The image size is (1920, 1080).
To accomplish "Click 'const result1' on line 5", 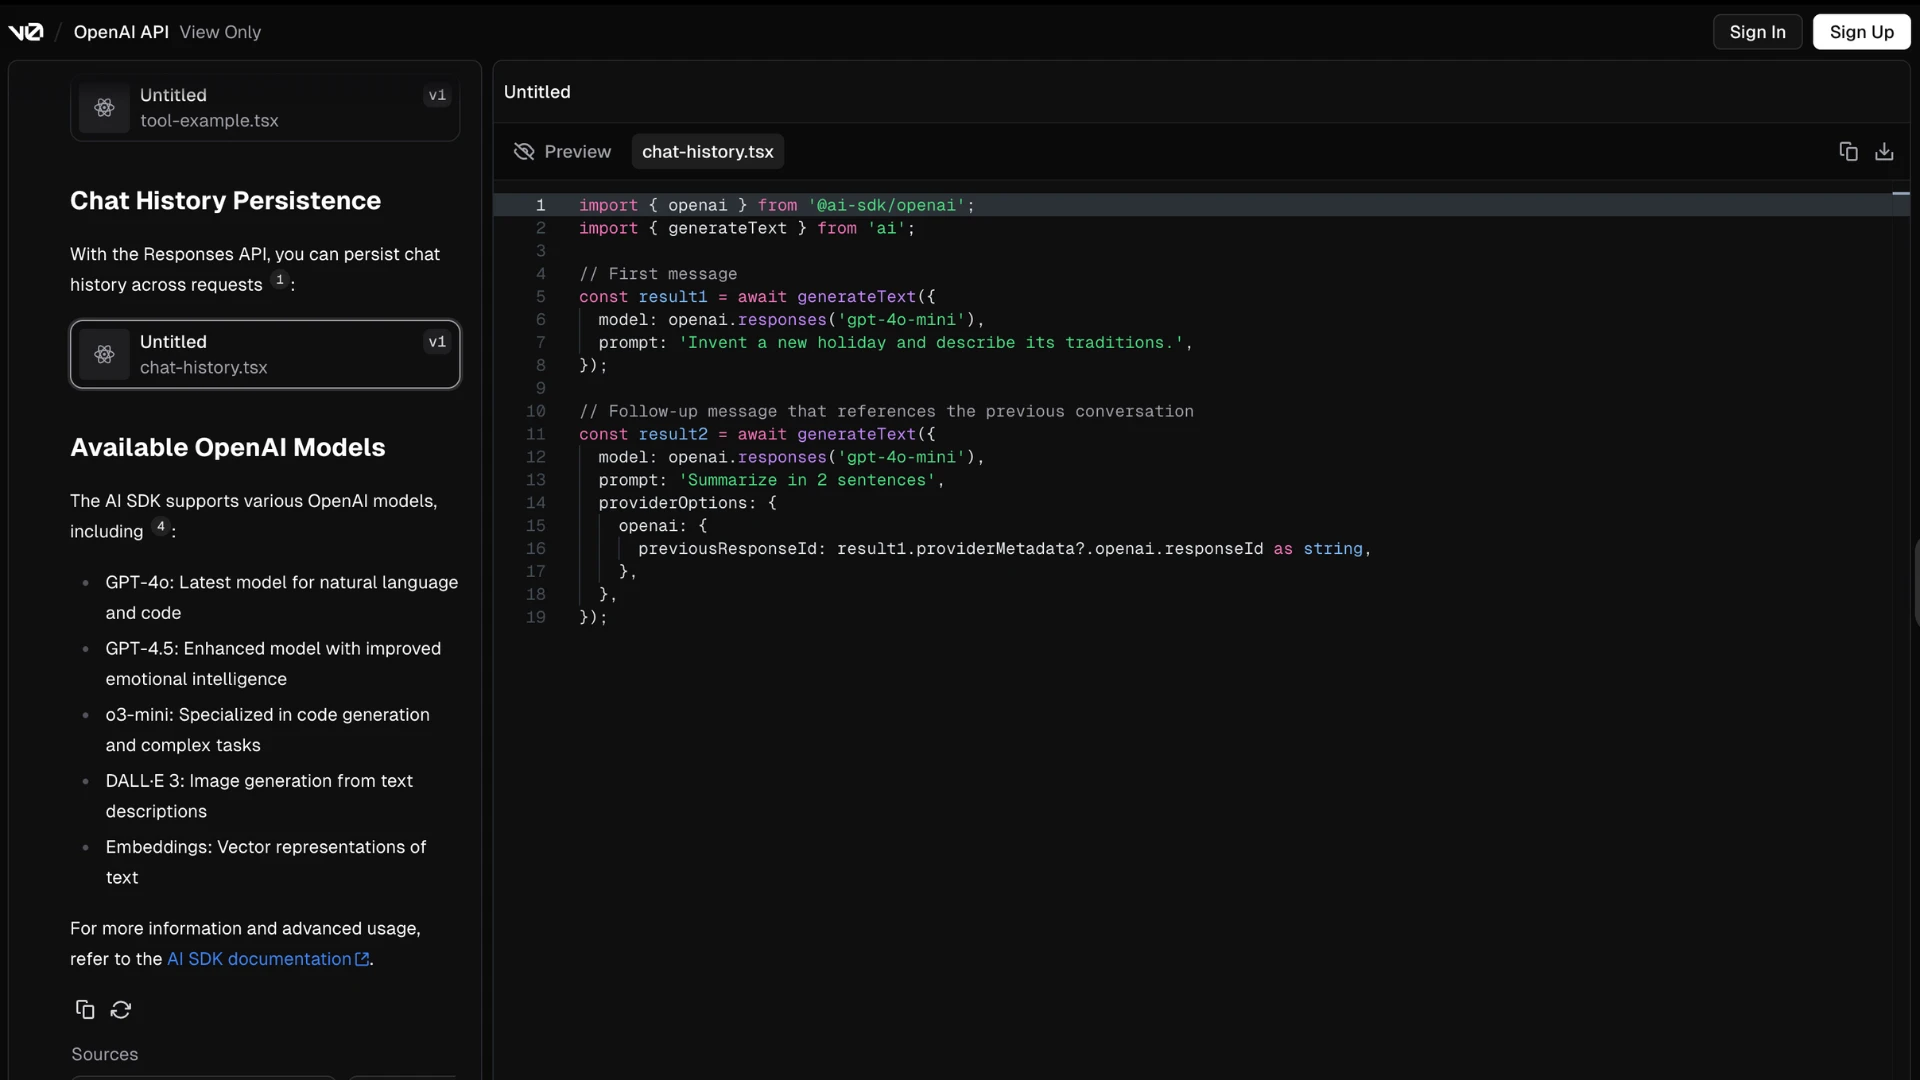I will 643,297.
